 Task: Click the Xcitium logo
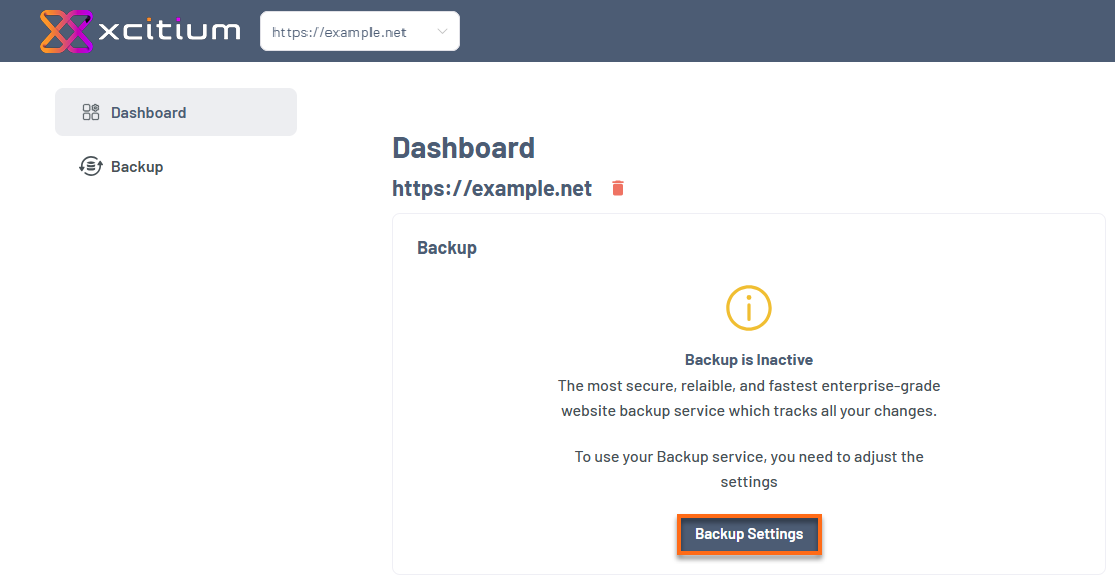[x=140, y=31]
